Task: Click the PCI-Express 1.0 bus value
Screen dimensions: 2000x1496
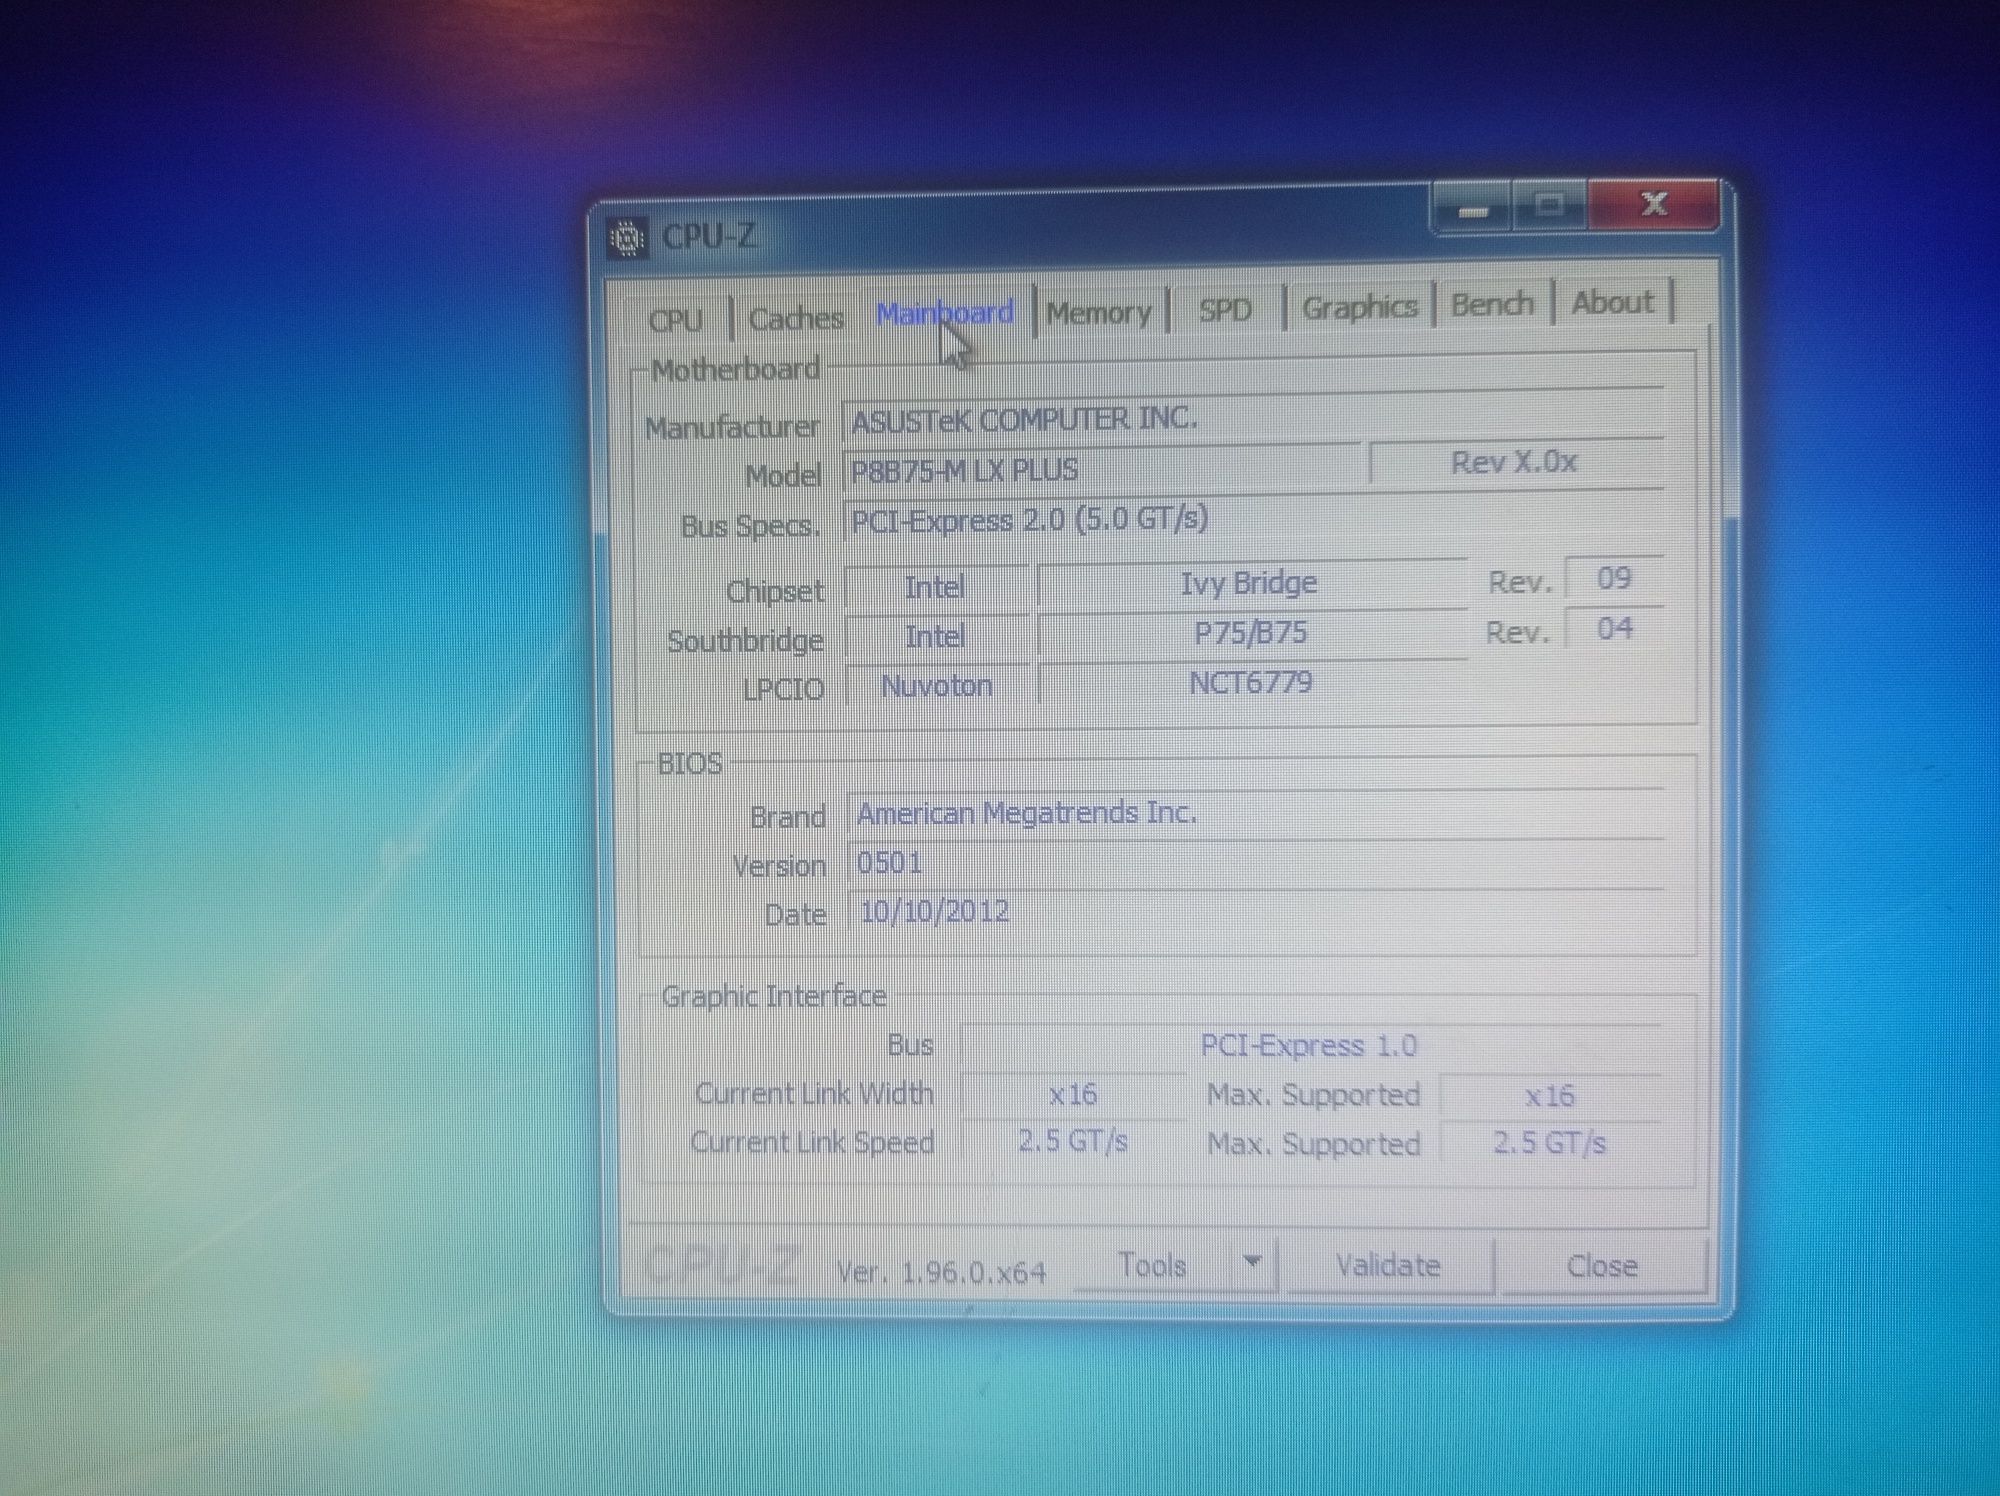Action: [1310, 1046]
